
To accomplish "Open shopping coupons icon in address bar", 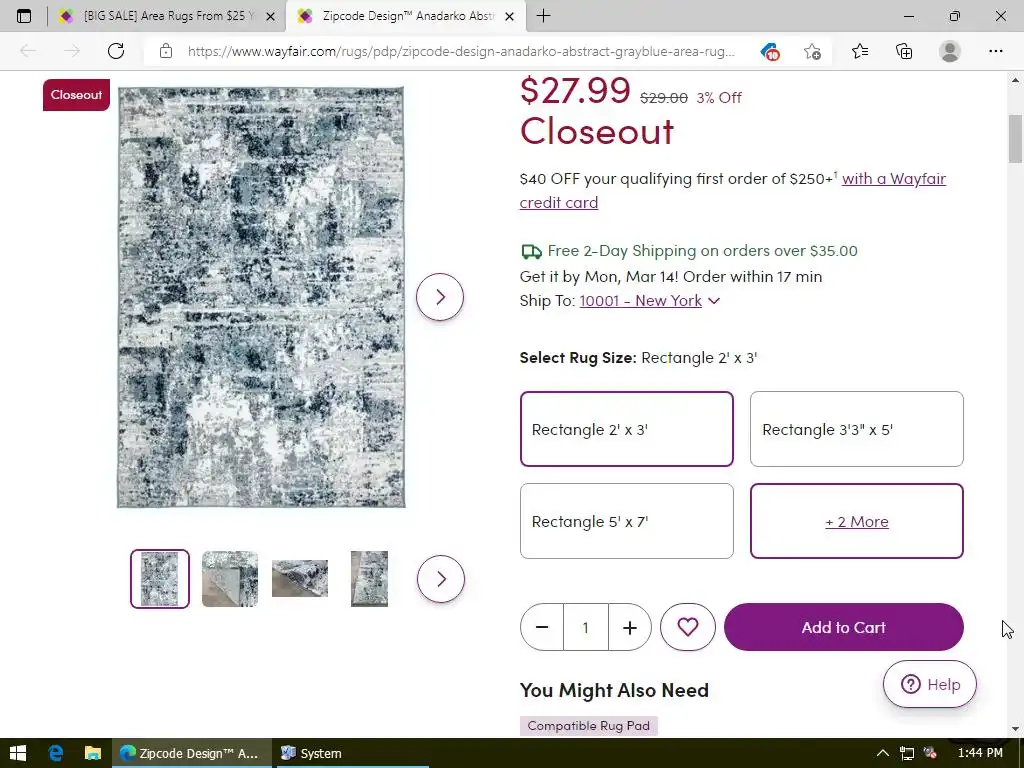I will [x=771, y=51].
